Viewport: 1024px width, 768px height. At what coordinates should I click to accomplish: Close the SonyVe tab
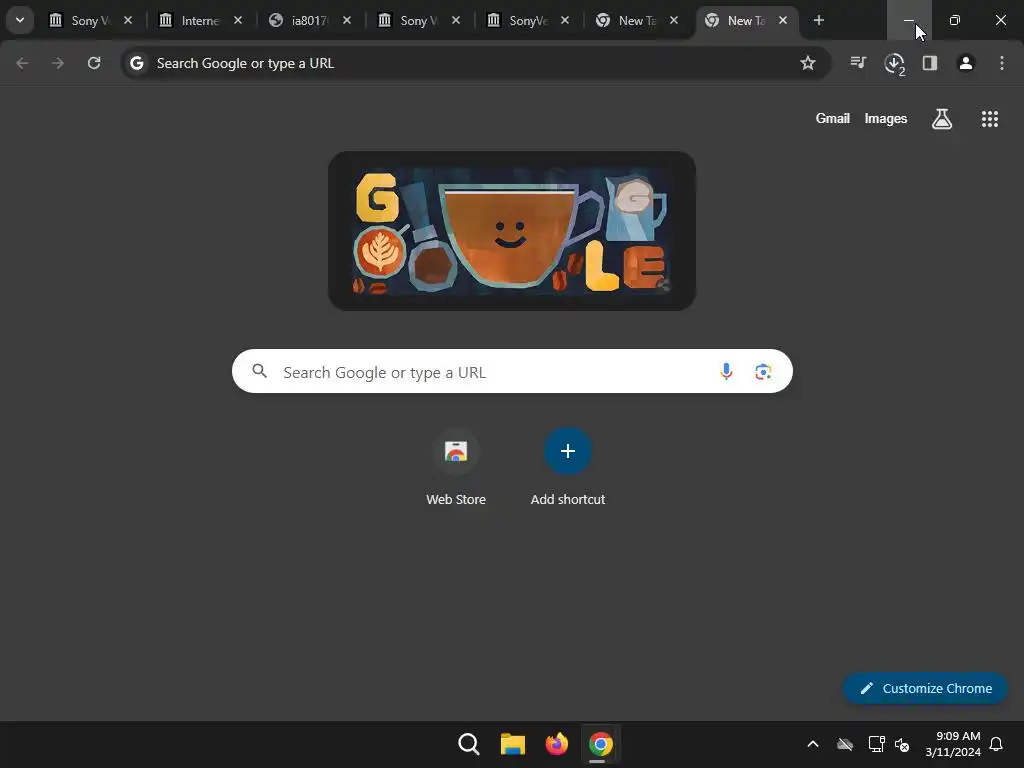(565, 20)
